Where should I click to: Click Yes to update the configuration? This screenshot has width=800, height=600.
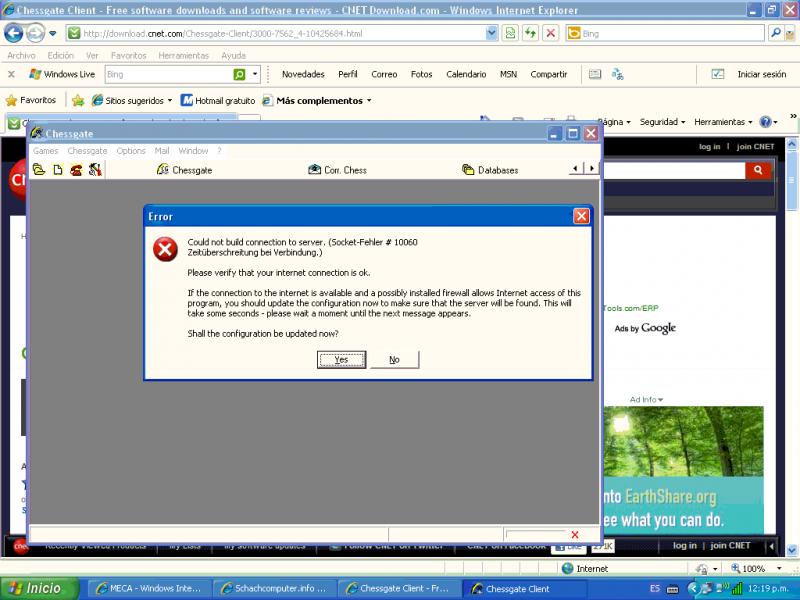point(341,359)
